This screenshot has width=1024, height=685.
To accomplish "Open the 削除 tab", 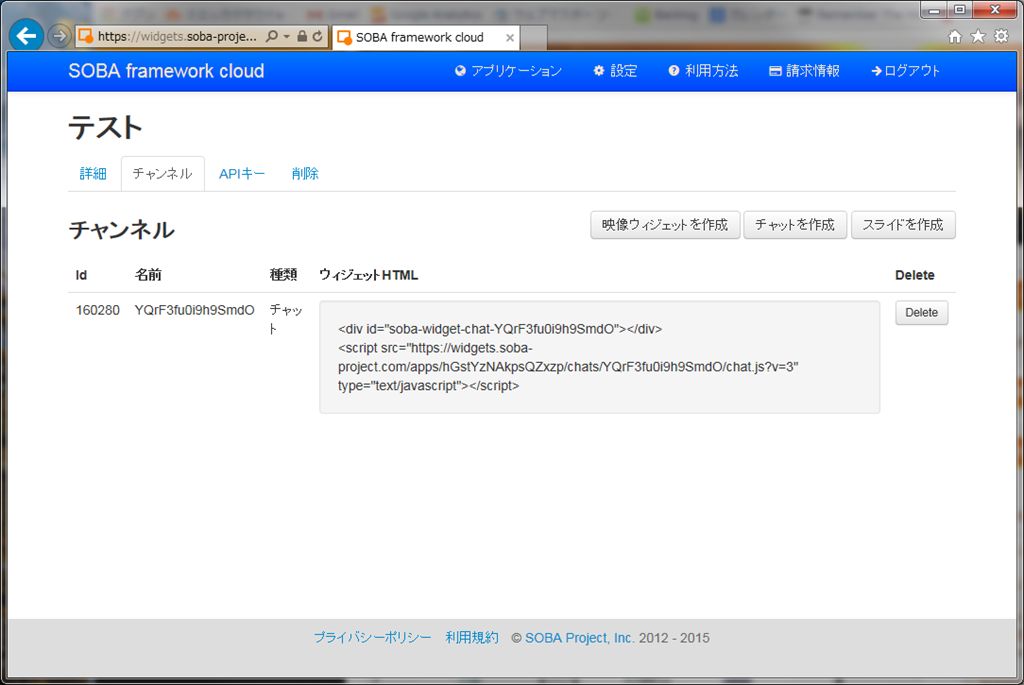I will [x=305, y=174].
